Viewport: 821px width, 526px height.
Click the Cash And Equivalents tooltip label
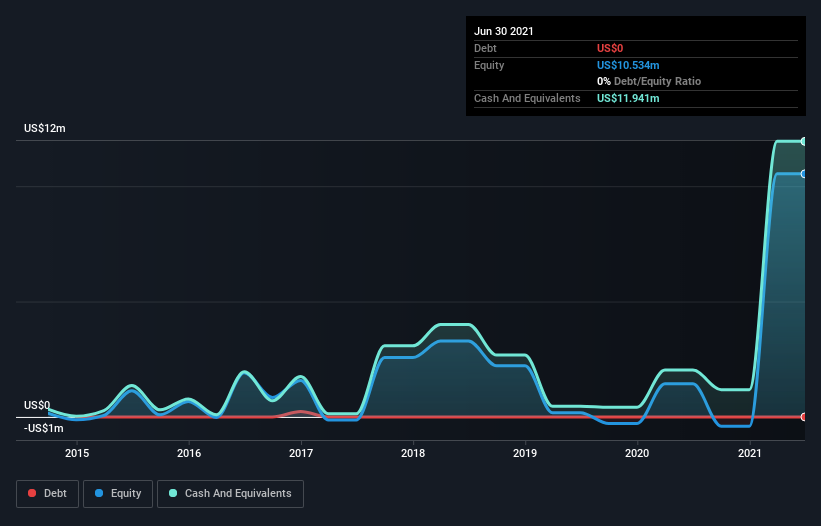pyautogui.click(x=527, y=98)
